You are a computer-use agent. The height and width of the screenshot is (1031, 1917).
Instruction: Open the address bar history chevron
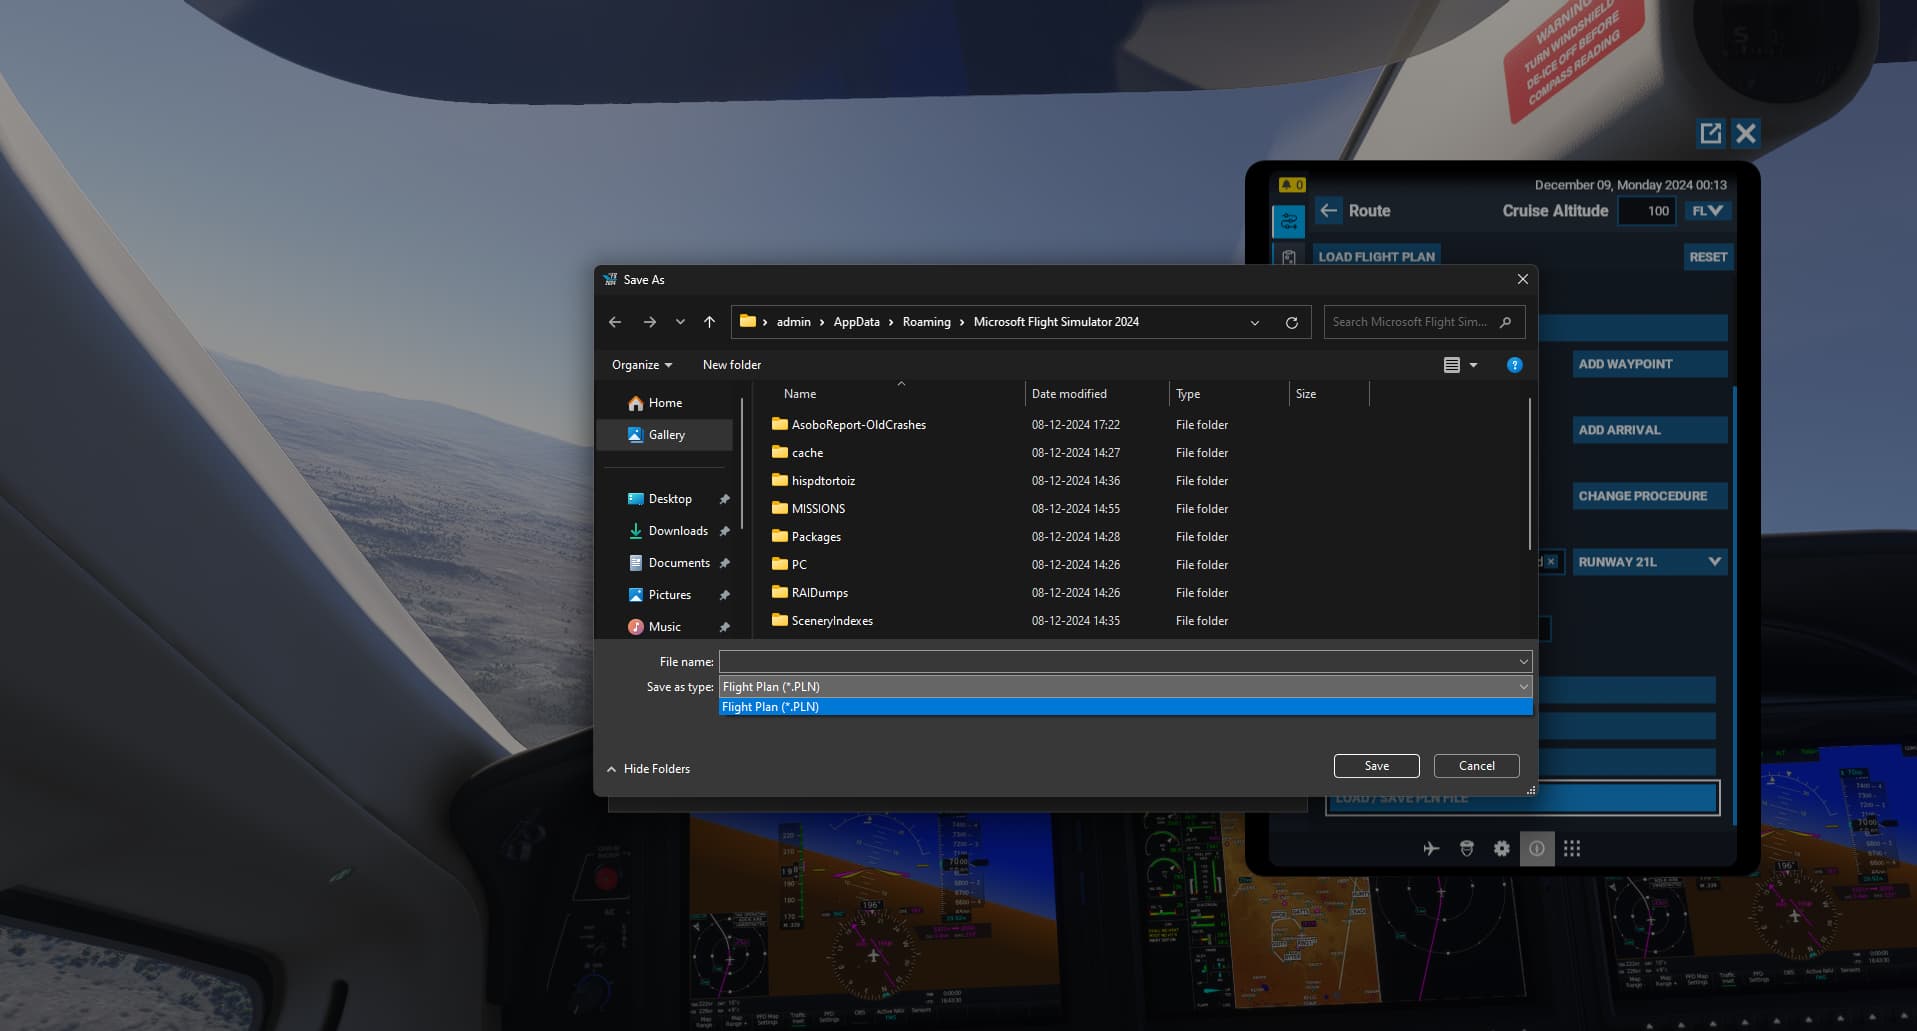tap(1254, 322)
